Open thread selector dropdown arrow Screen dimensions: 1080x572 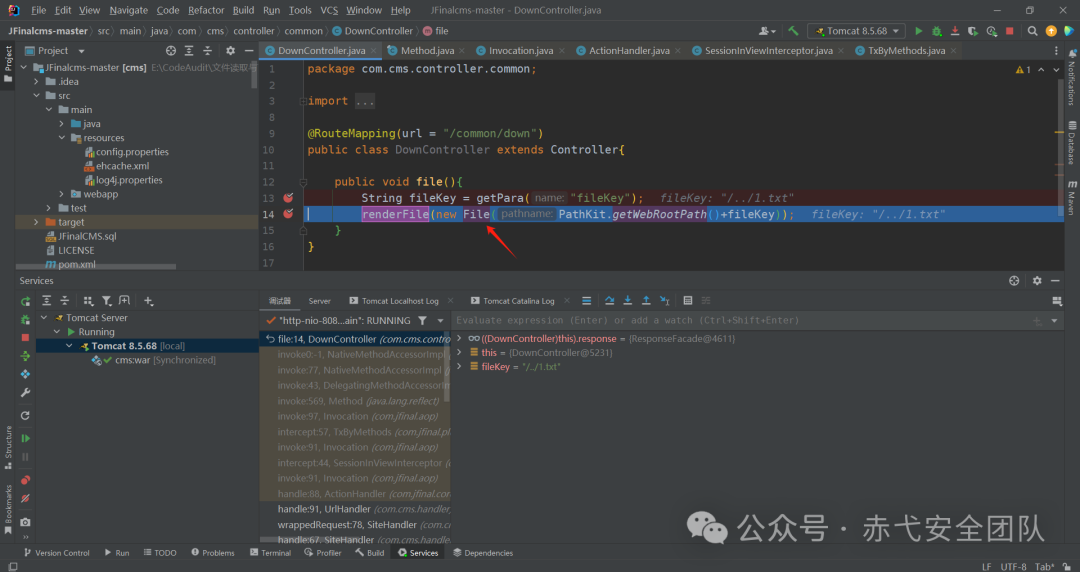pos(440,320)
